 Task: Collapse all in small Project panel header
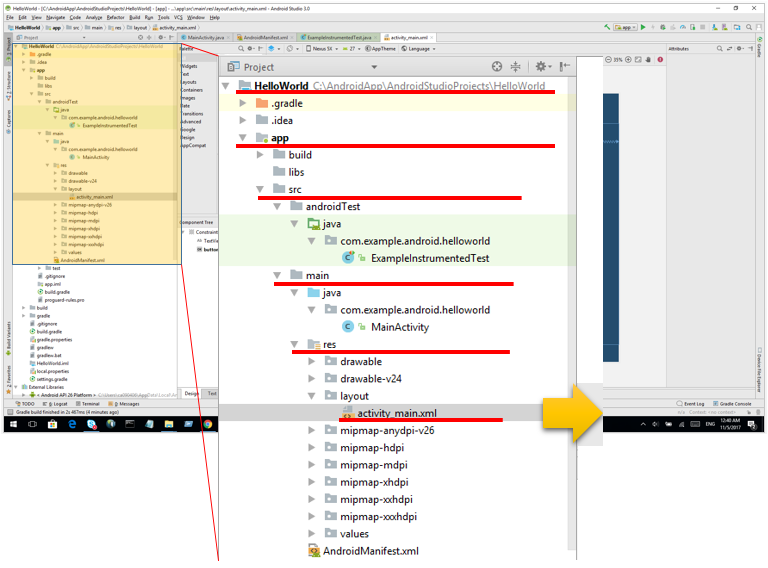[149, 37]
